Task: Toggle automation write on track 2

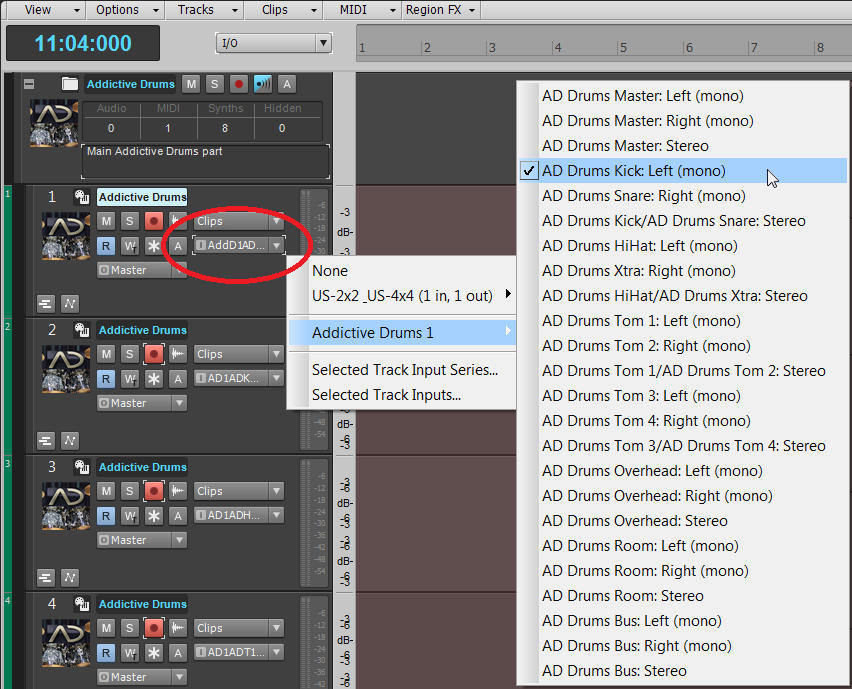Action: [130, 379]
